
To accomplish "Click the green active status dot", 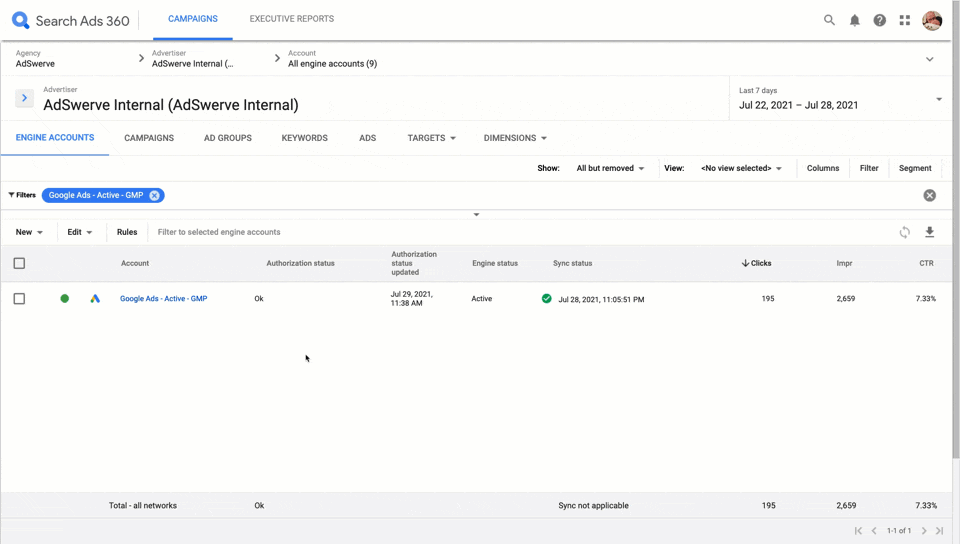I will pyautogui.click(x=64, y=299).
